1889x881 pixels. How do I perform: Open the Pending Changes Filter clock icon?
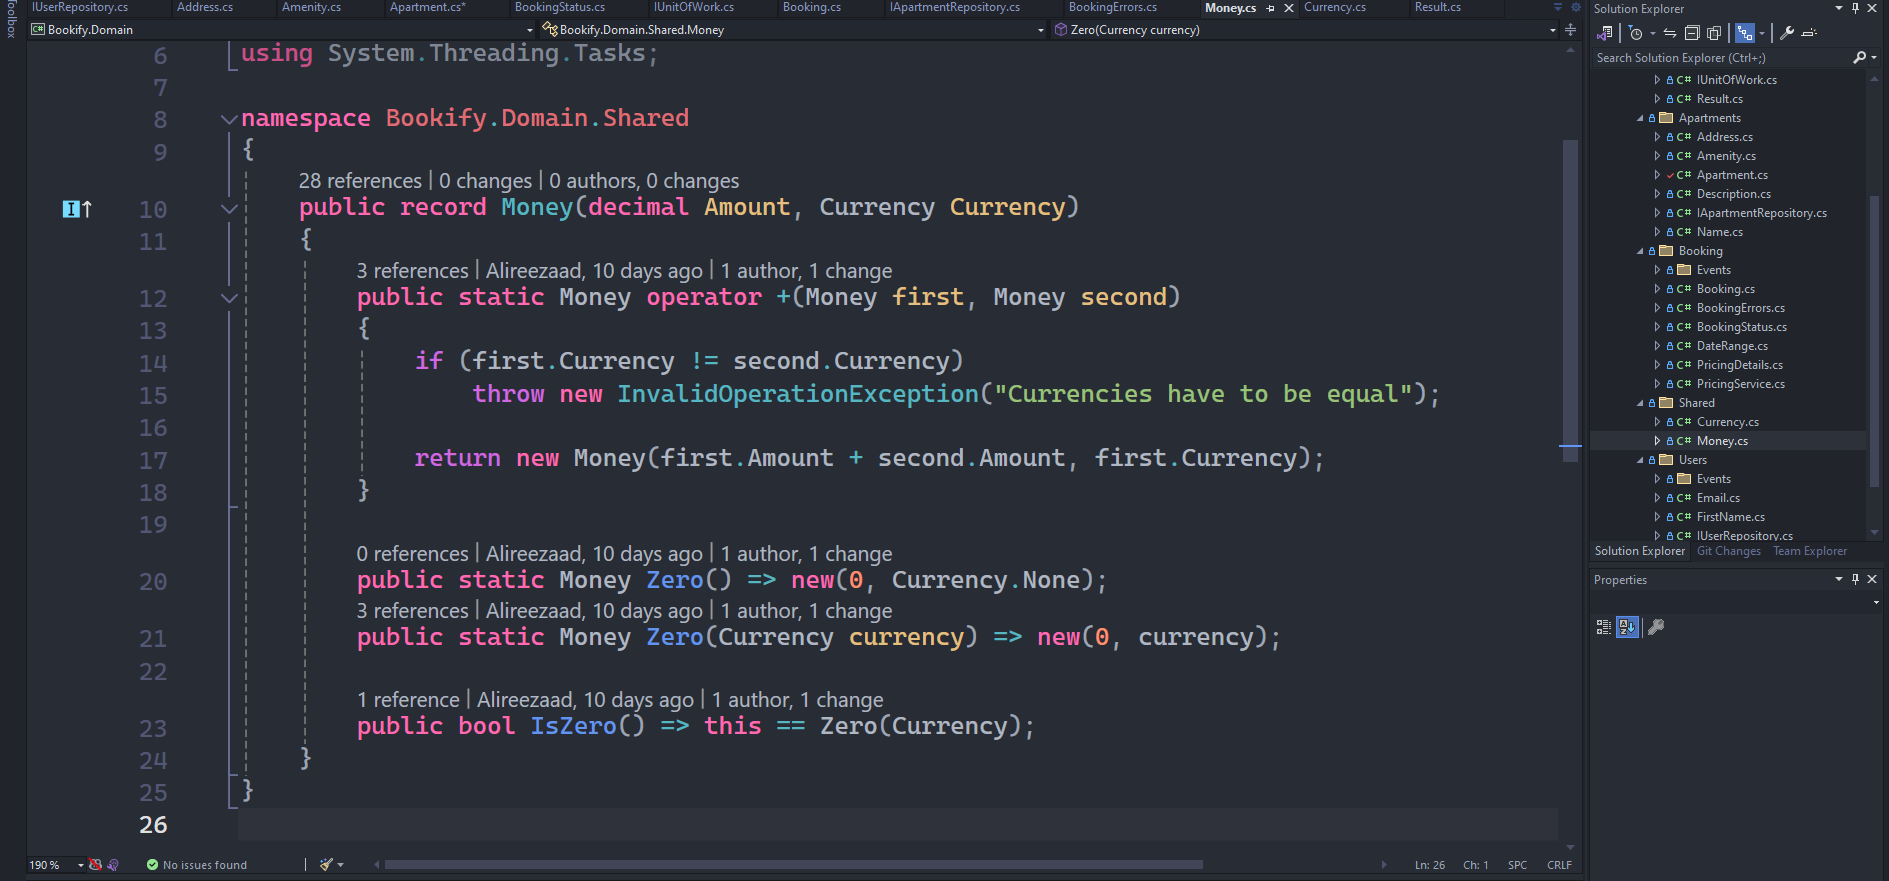point(1636,33)
